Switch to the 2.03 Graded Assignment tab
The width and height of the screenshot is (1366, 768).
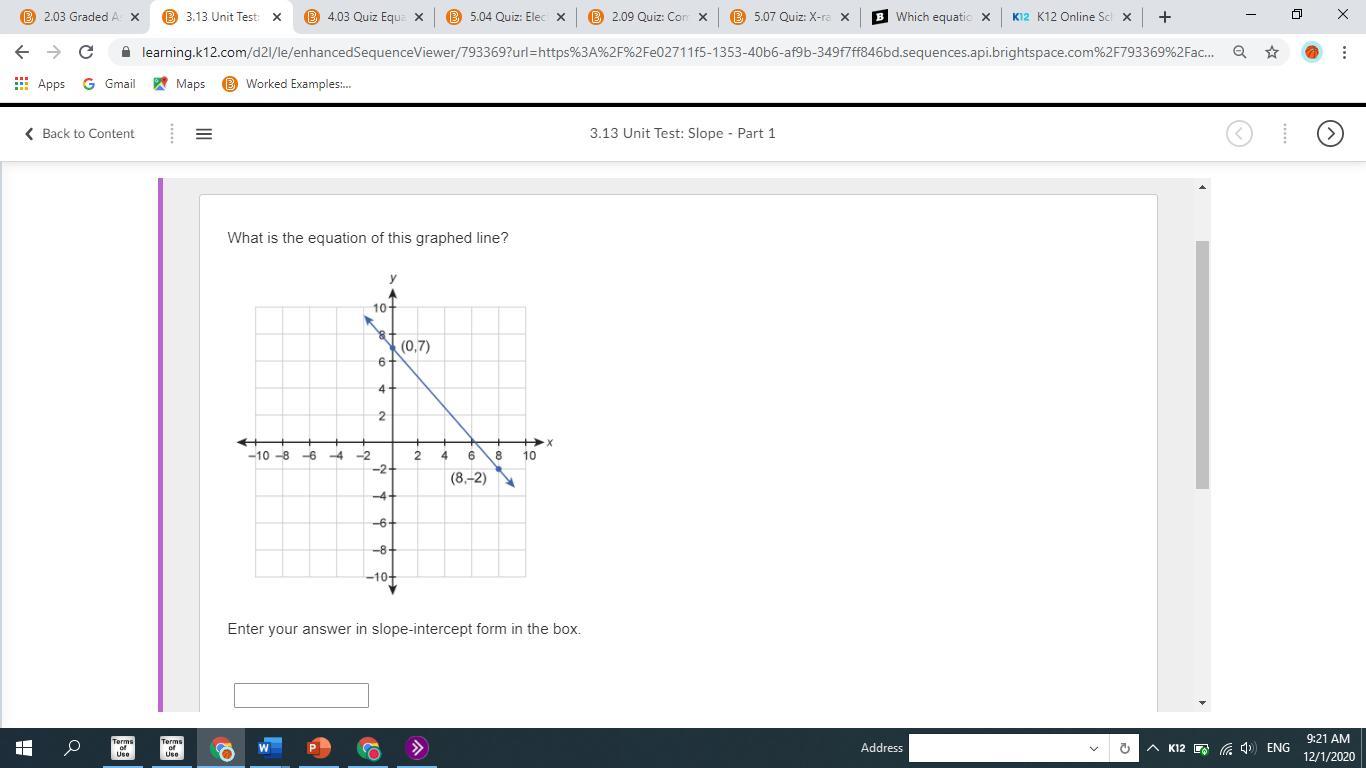pyautogui.click(x=82, y=17)
